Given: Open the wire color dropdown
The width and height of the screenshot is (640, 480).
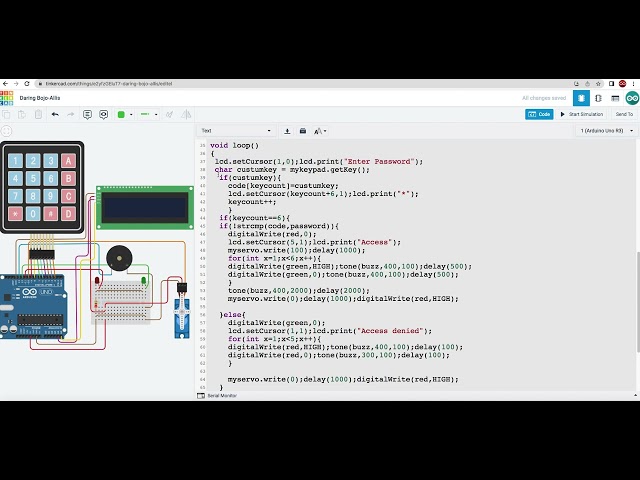Looking at the screenshot, I should click(x=131, y=115).
